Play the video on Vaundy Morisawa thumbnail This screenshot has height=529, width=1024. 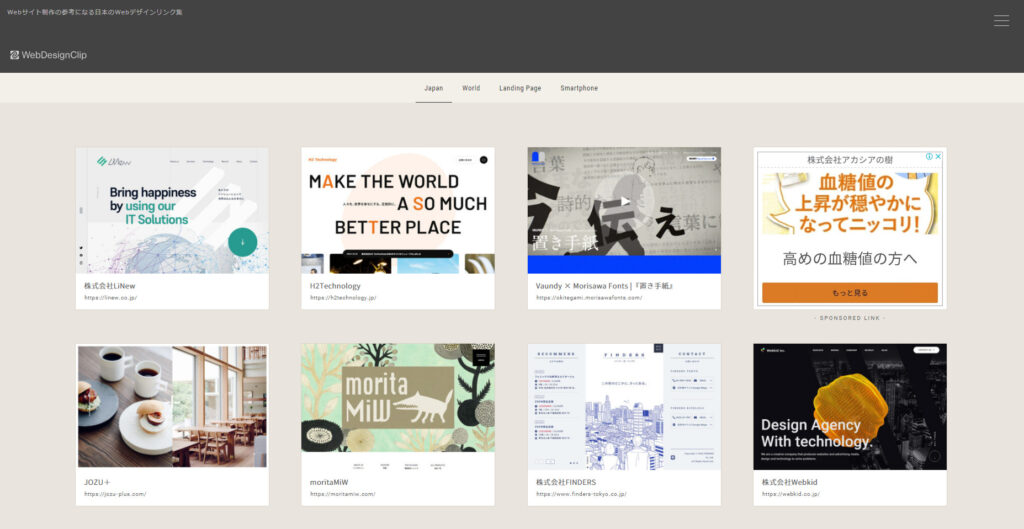pyautogui.click(x=625, y=201)
